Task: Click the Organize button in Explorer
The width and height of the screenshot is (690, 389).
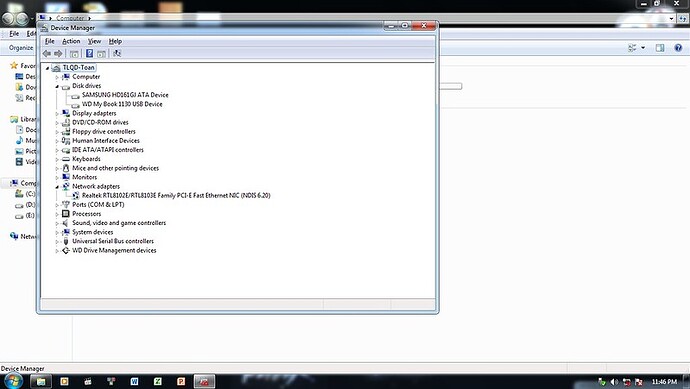Action: coord(21,48)
